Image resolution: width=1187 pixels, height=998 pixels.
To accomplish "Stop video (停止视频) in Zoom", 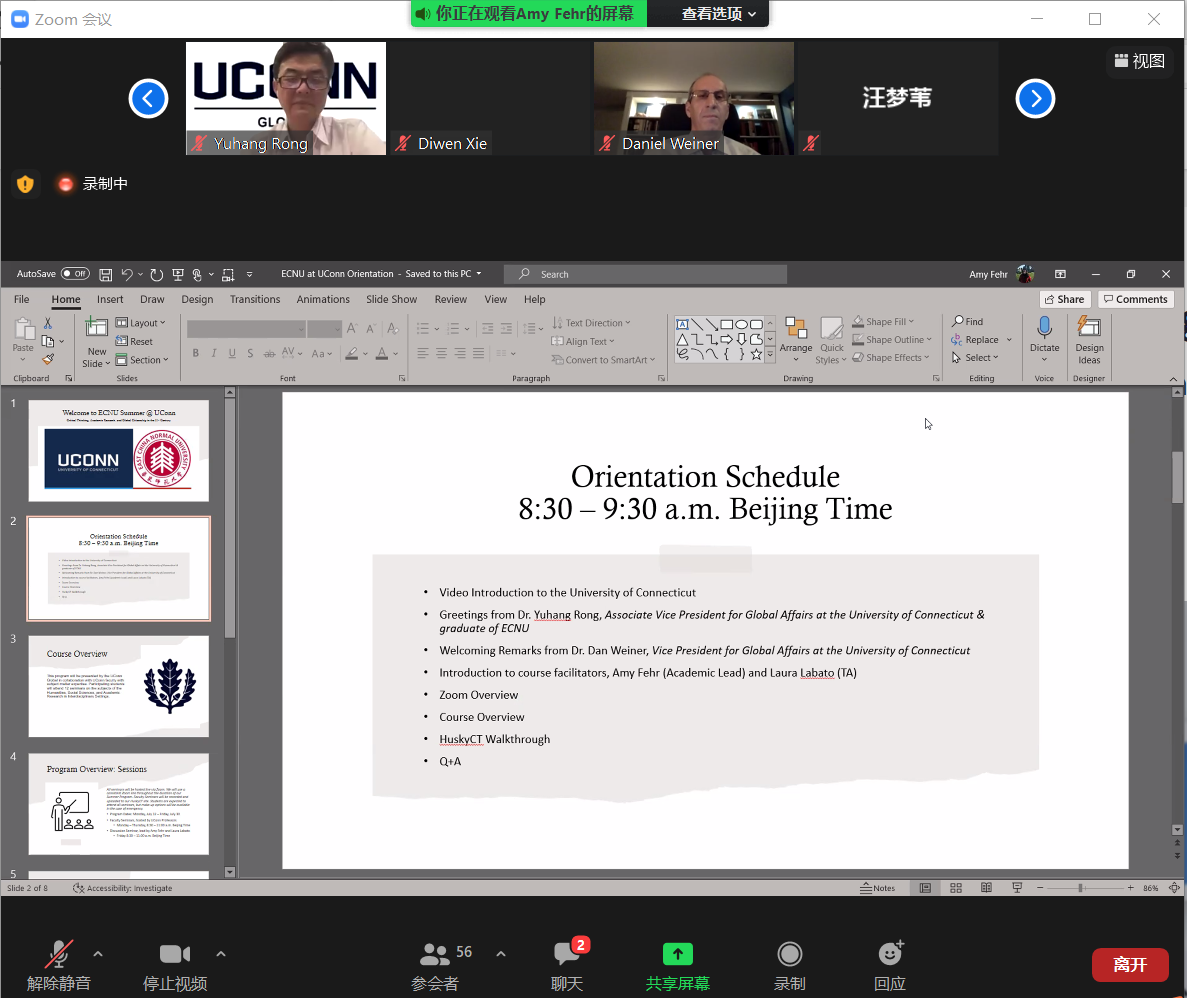I will 175,966.
